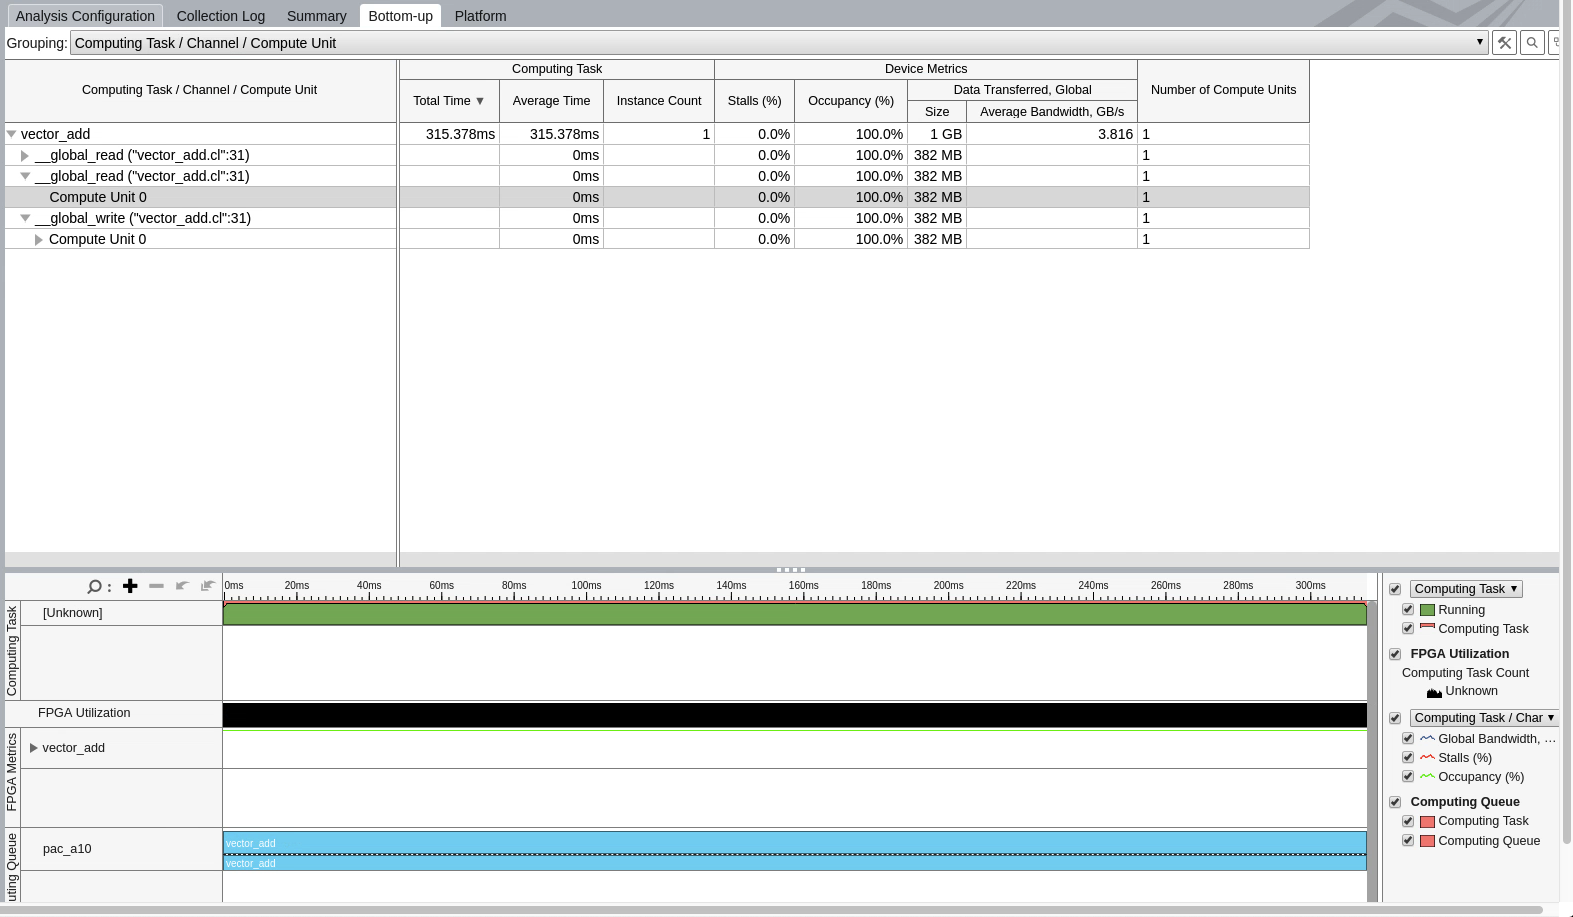1573x917 pixels.
Task: Sort by the Instance Count column header
Action: click(659, 101)
